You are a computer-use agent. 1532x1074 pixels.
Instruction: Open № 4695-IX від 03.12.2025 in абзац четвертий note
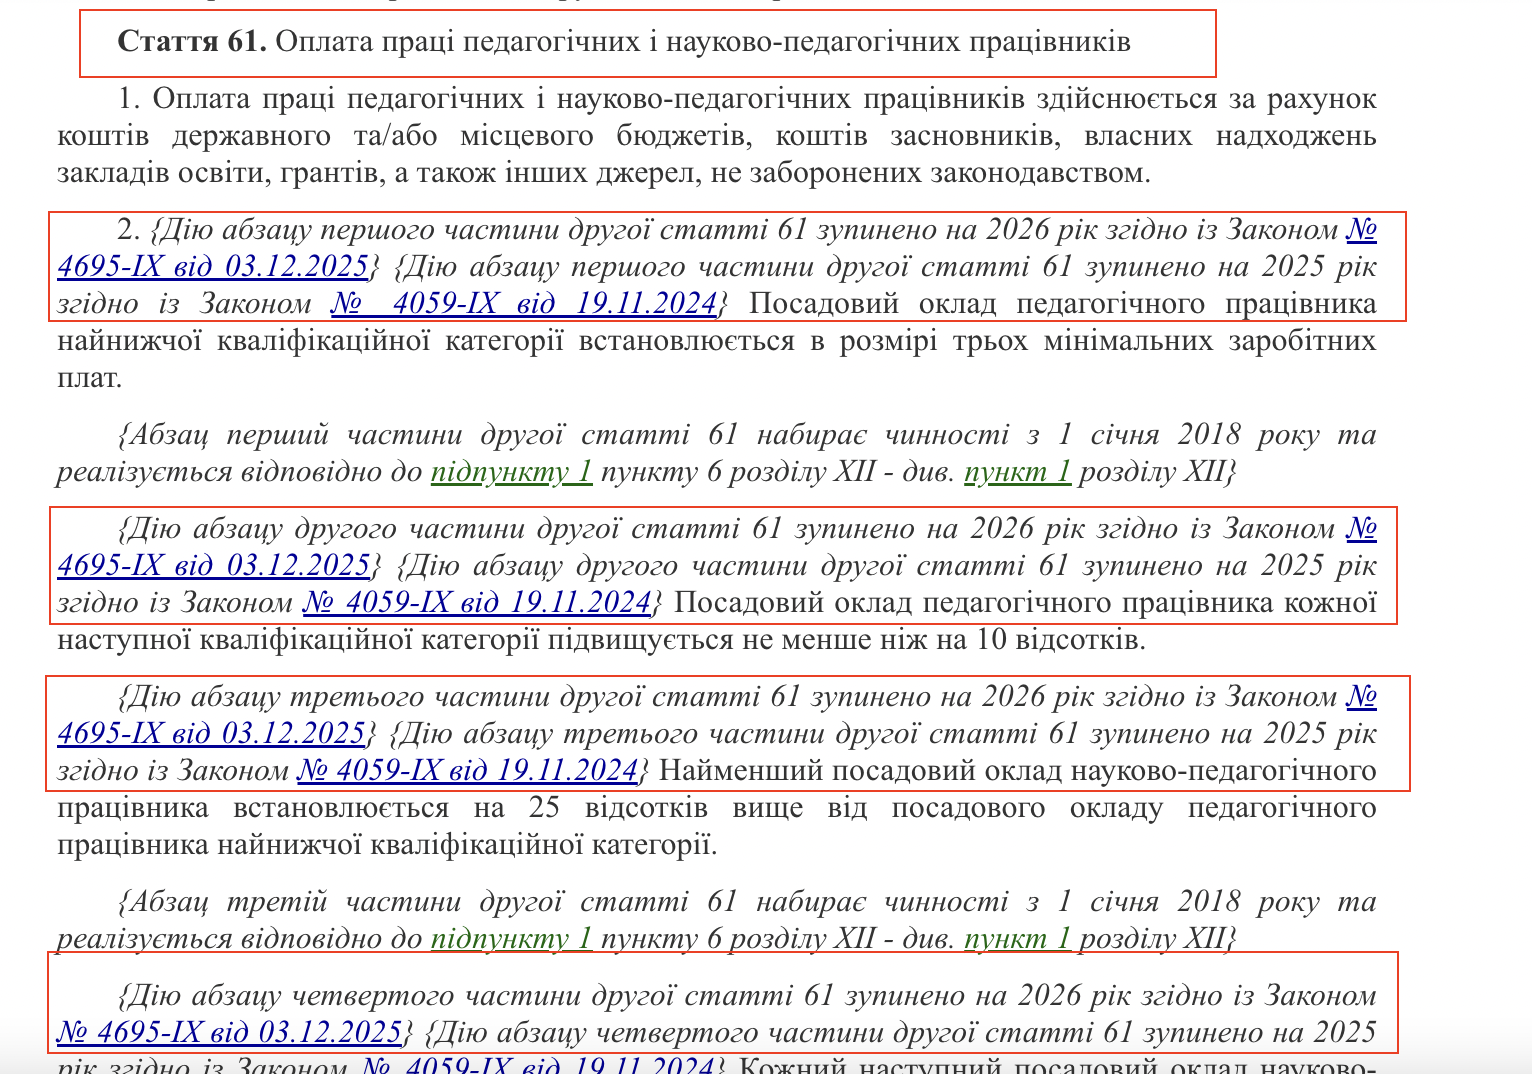click(x=228, y=1030)
